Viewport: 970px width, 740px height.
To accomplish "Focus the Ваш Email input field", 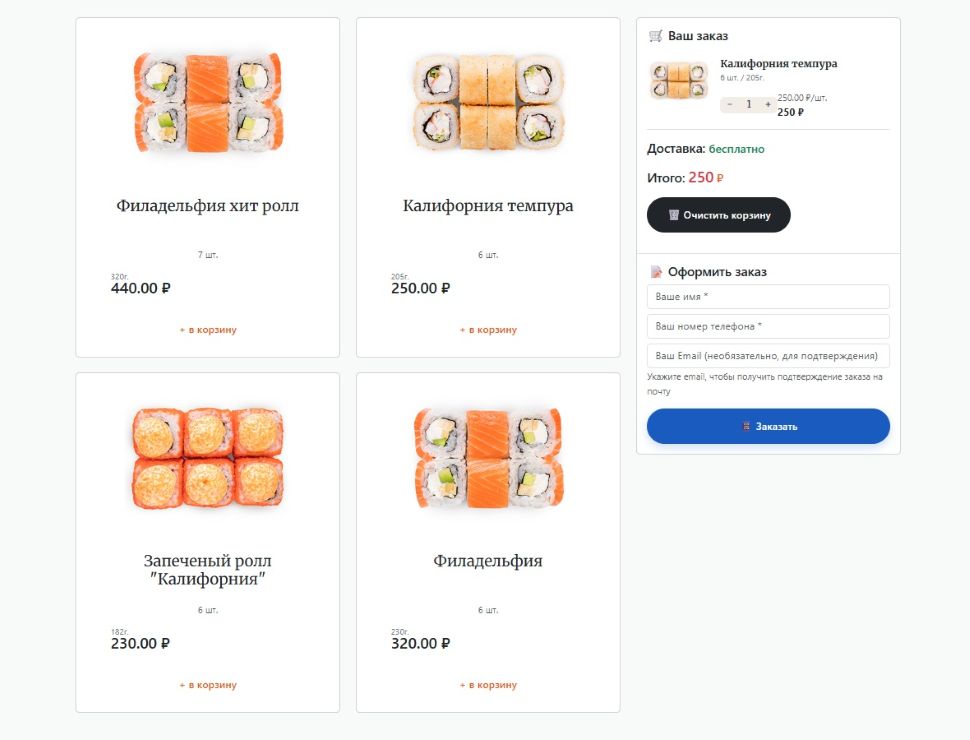I will [x=768, y=356].
